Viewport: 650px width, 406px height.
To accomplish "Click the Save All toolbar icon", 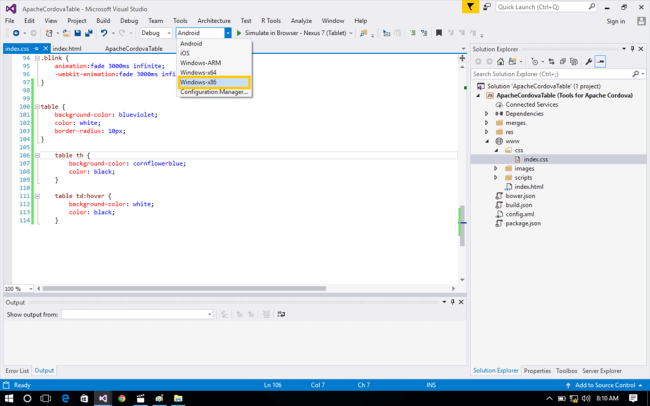I will click(88, 33).
